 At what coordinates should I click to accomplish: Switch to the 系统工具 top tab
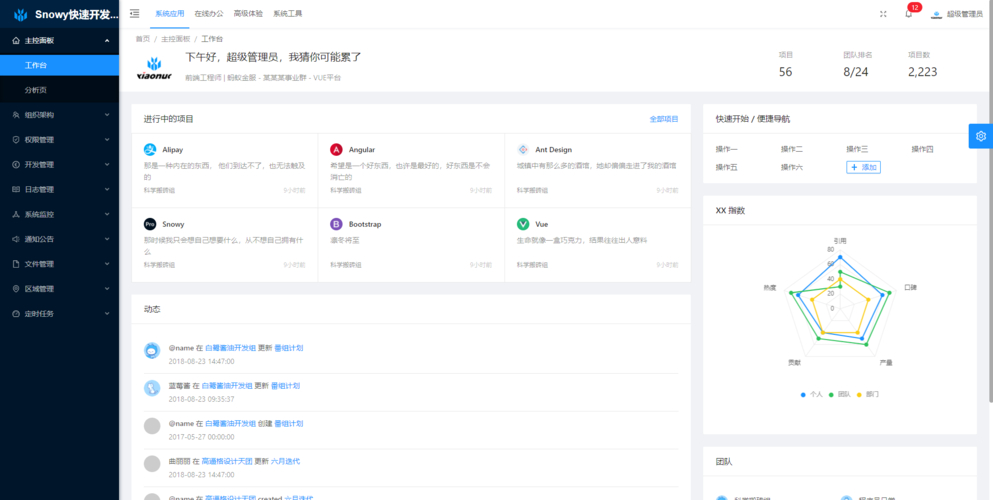point(288,13)
